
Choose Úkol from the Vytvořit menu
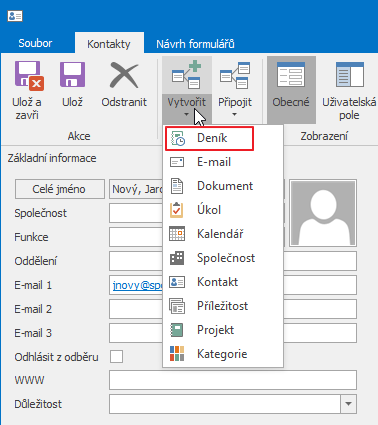pos(223,210)
